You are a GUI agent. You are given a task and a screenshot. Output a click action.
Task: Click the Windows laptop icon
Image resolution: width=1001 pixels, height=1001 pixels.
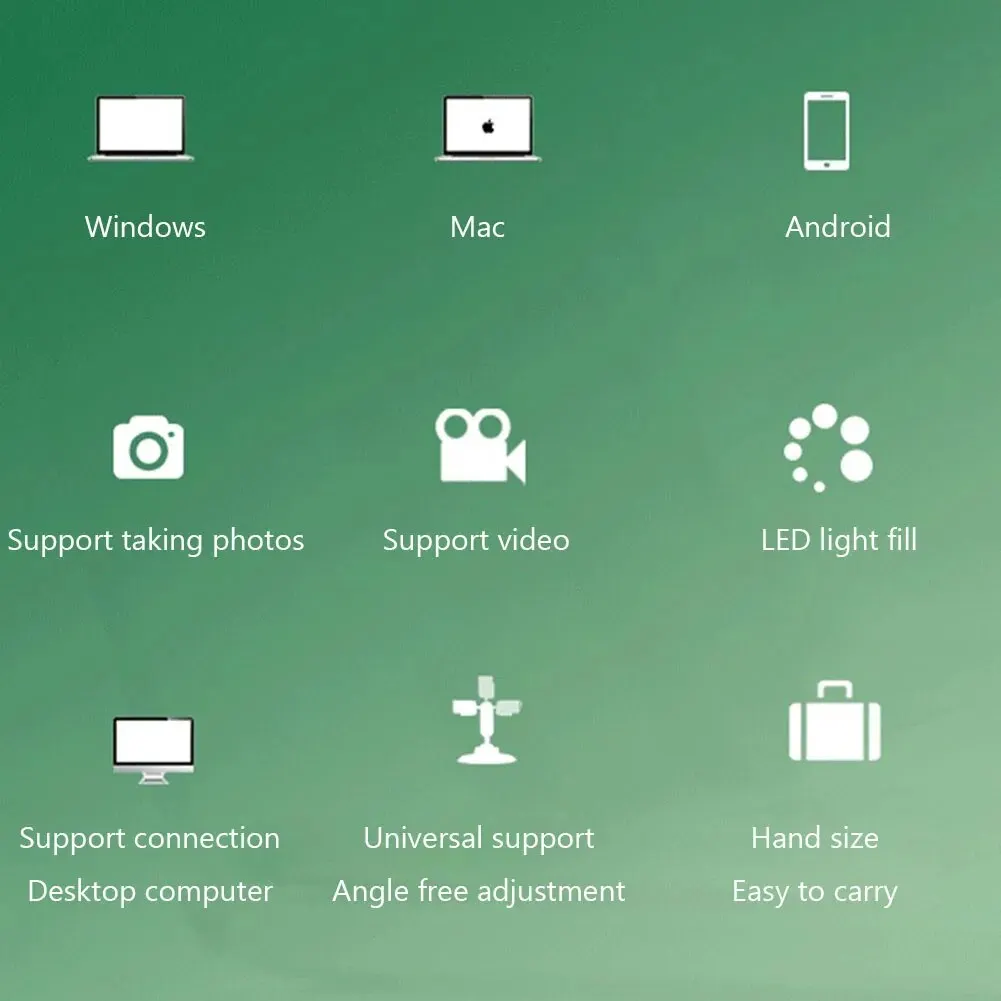click(x=140, y=128)
